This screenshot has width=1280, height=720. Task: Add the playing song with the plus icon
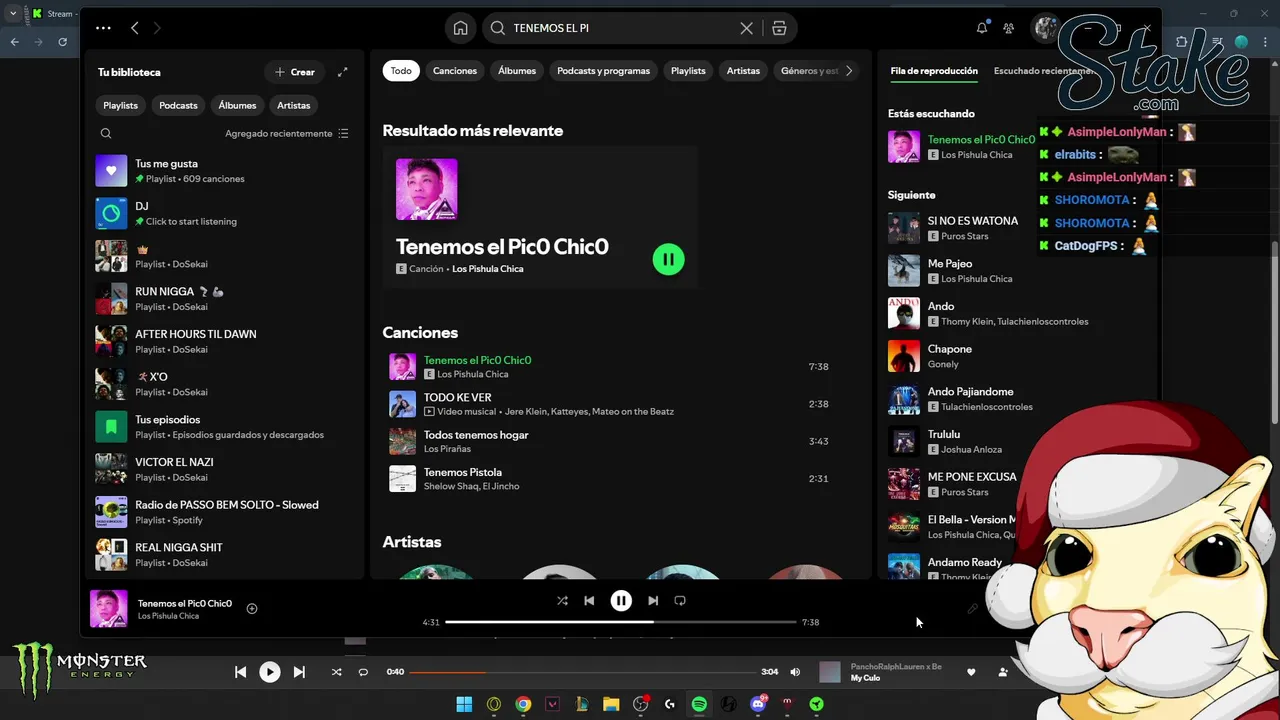click(252, 608)
